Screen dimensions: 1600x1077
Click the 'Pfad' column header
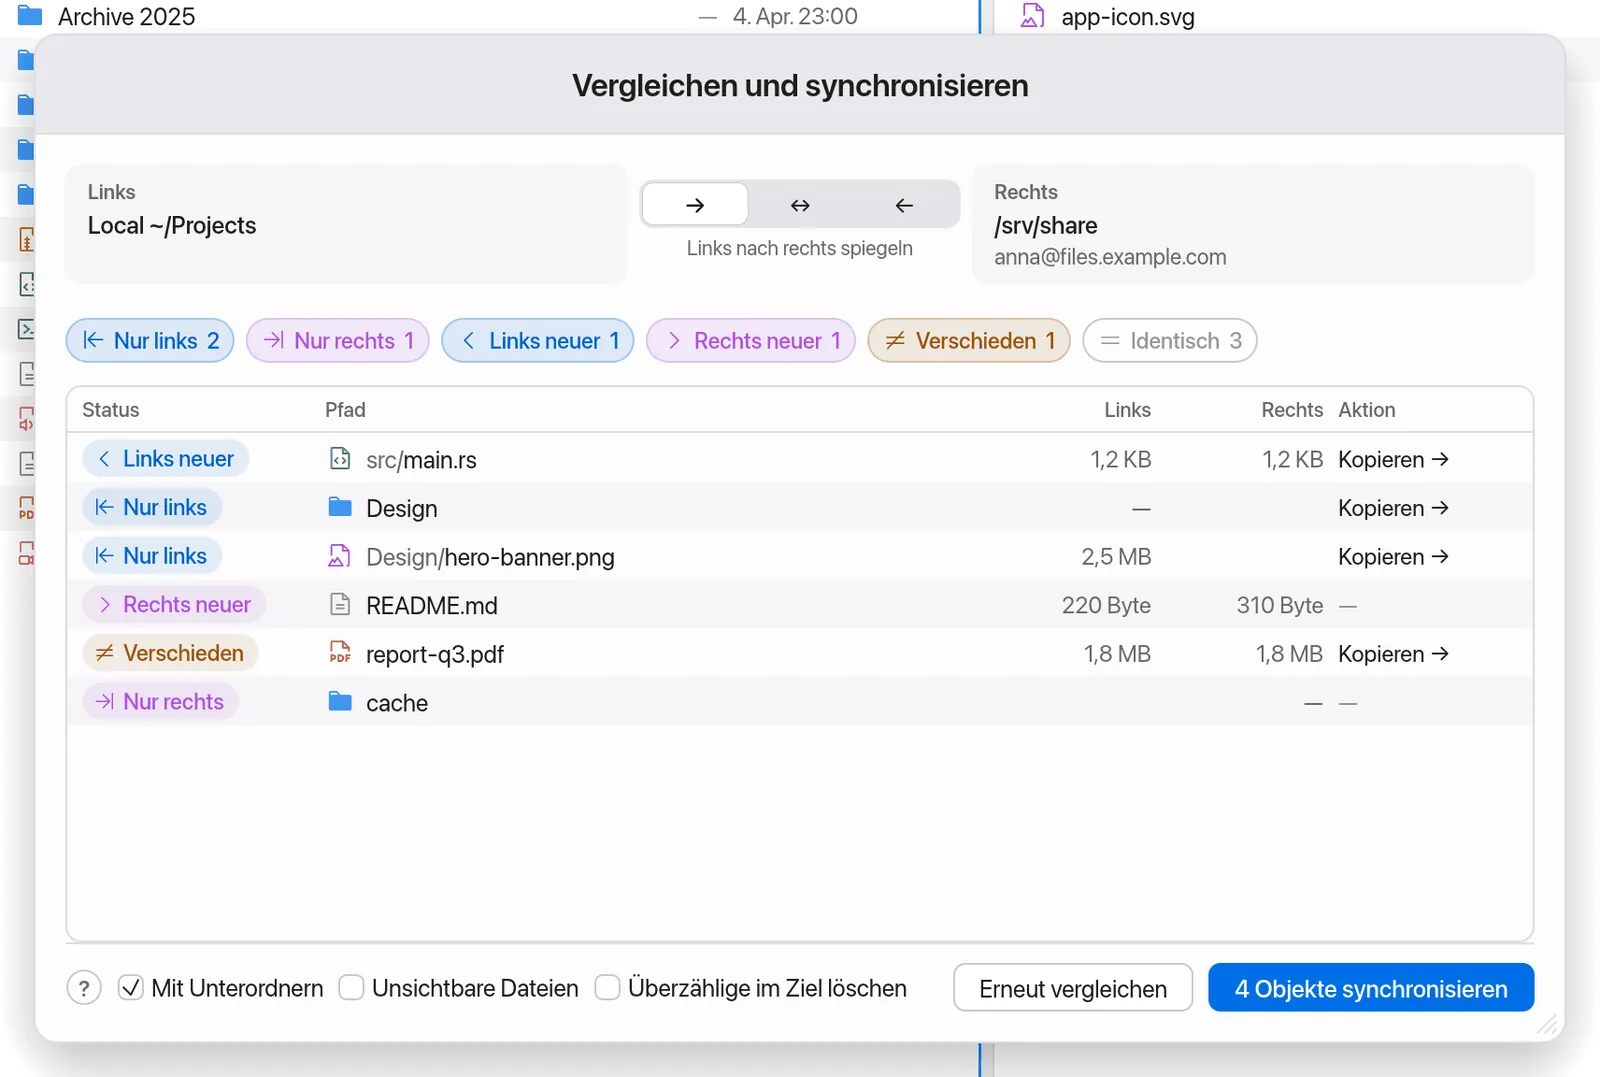pos(345,410)
